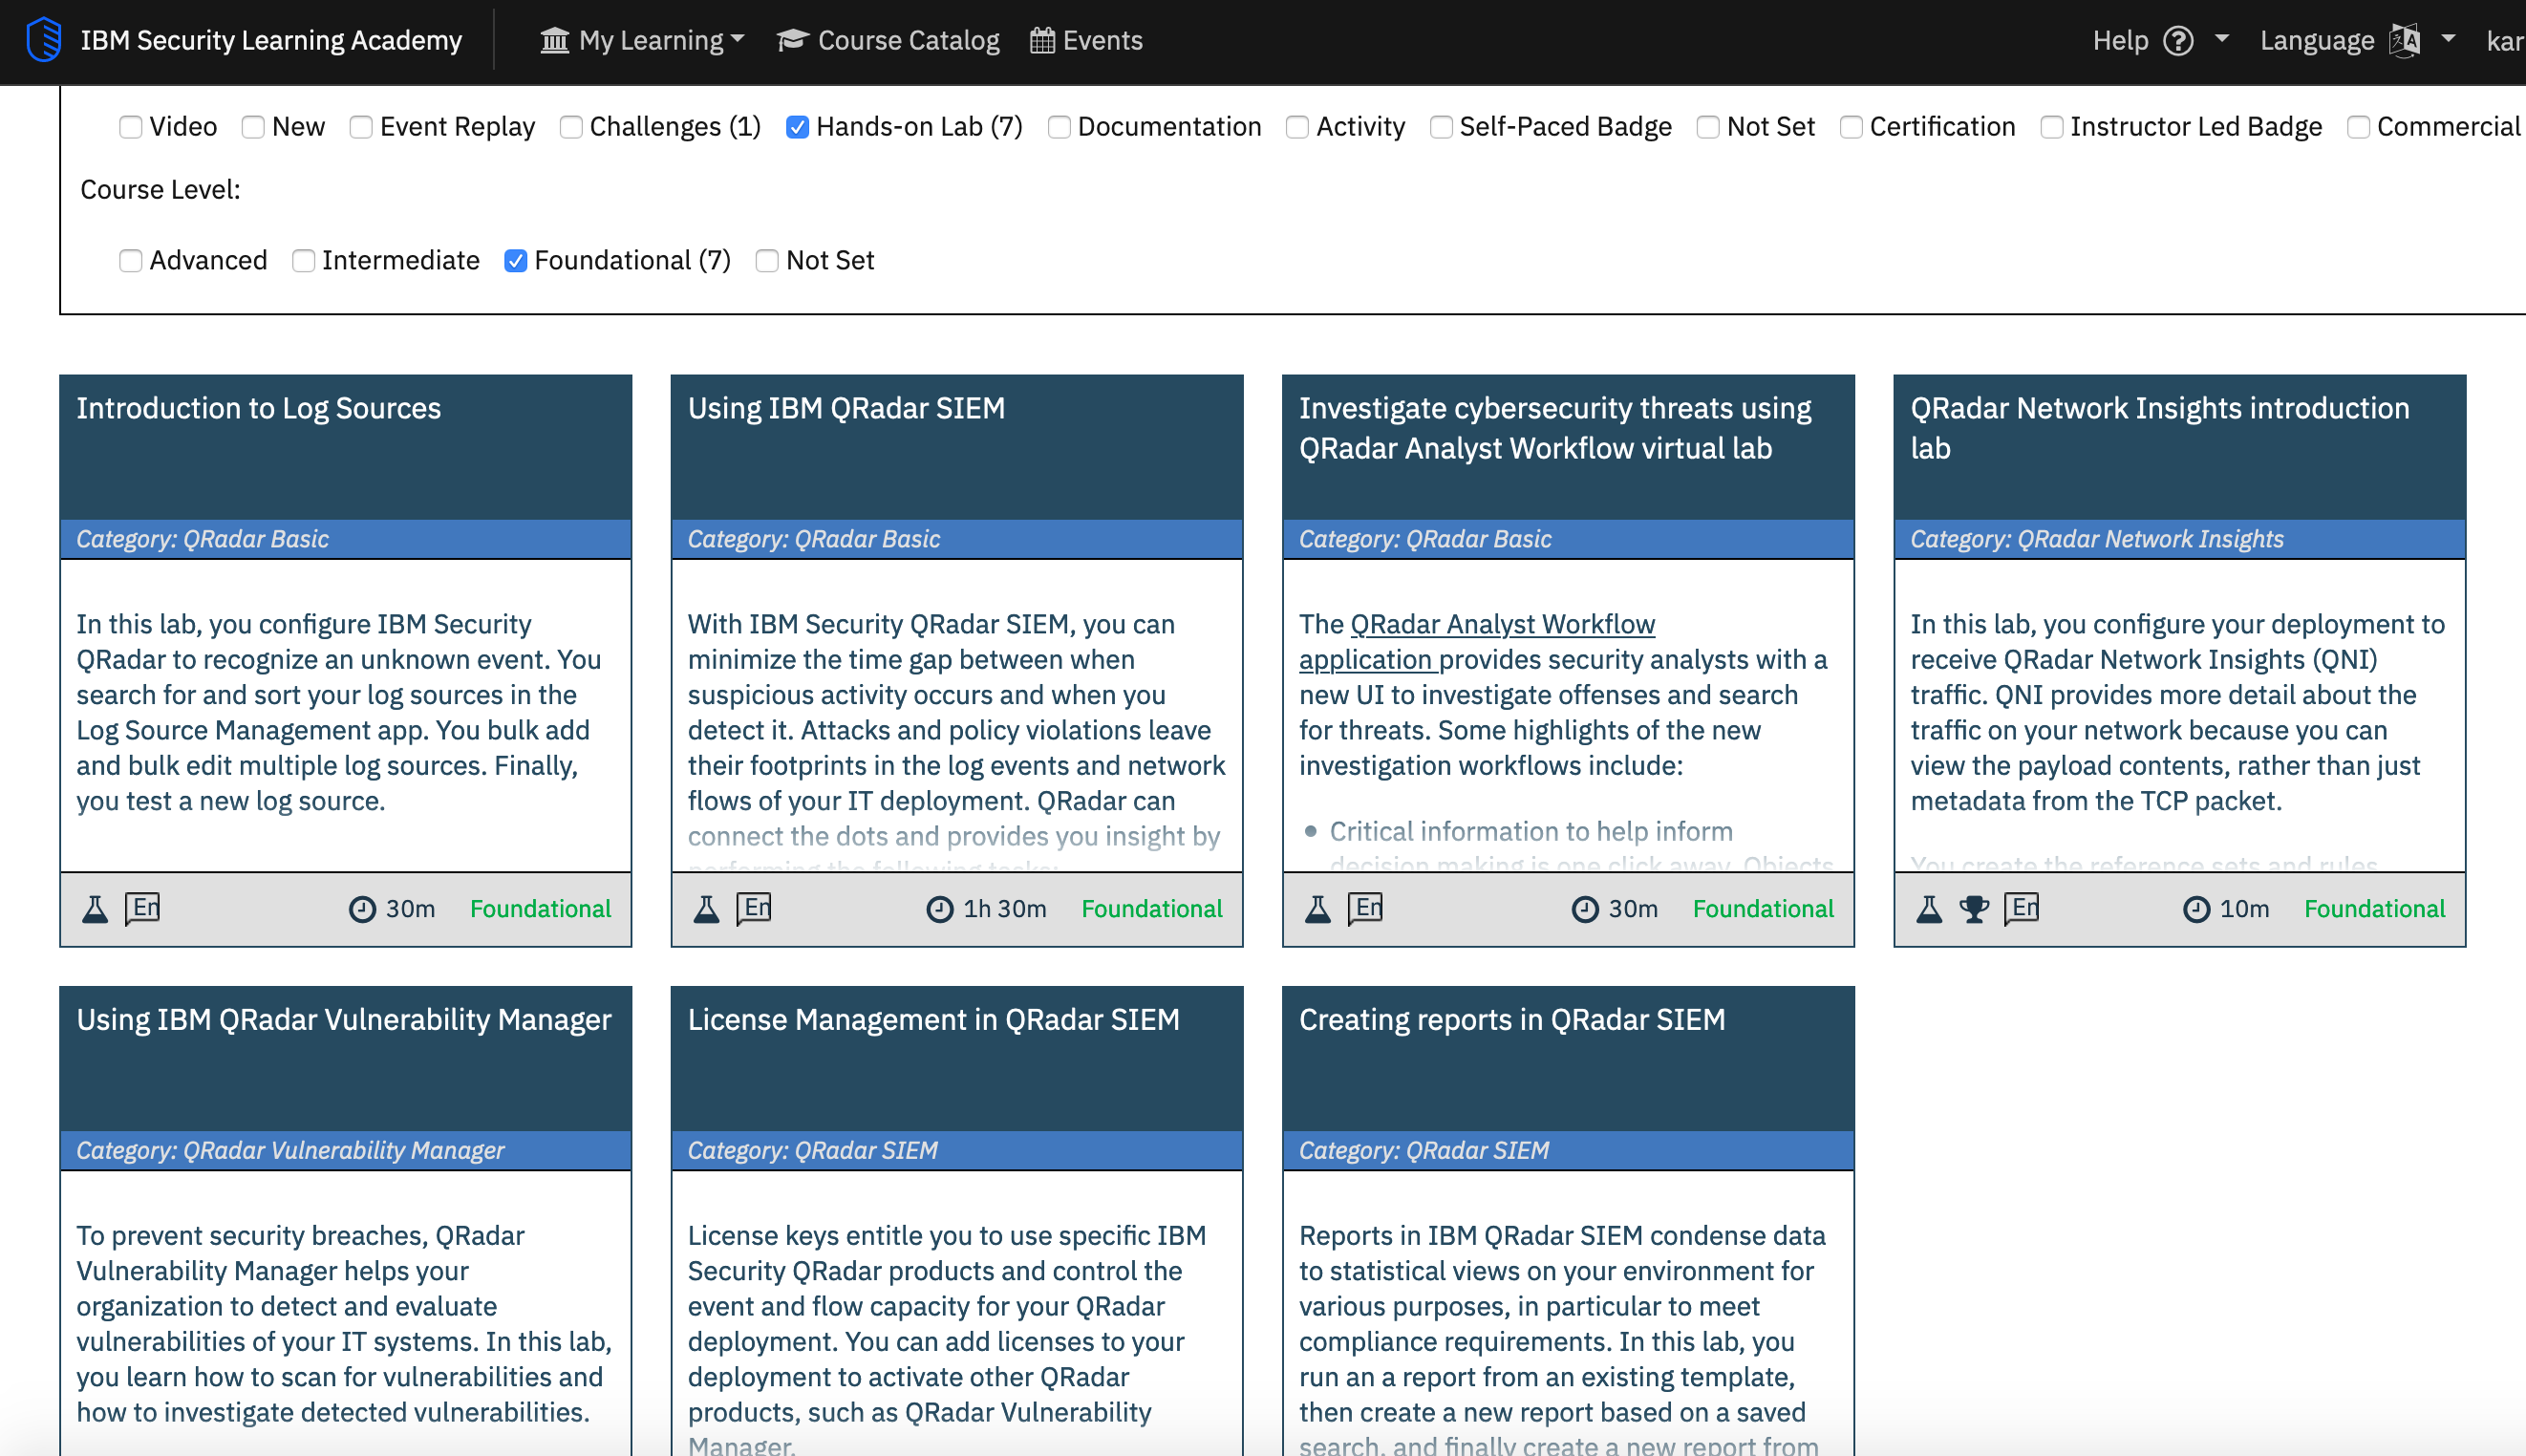Click Category: QRadar Network Insights label
Viewport: 2526px width, 1456px height.
click(2097, 540)
